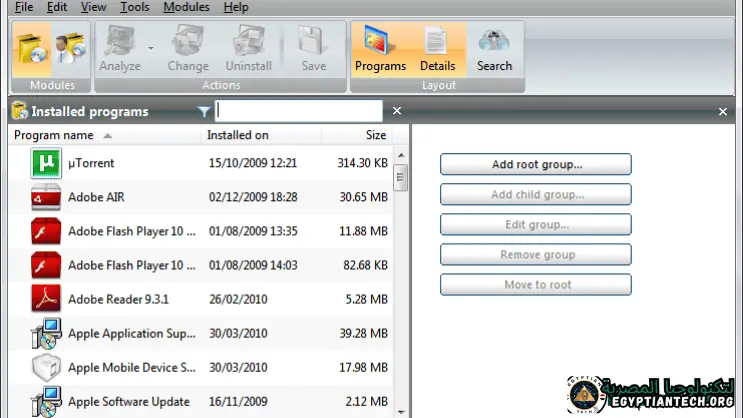Select the Apple Application Support icon
The image size is (743, 418).
tap(46, 334)
